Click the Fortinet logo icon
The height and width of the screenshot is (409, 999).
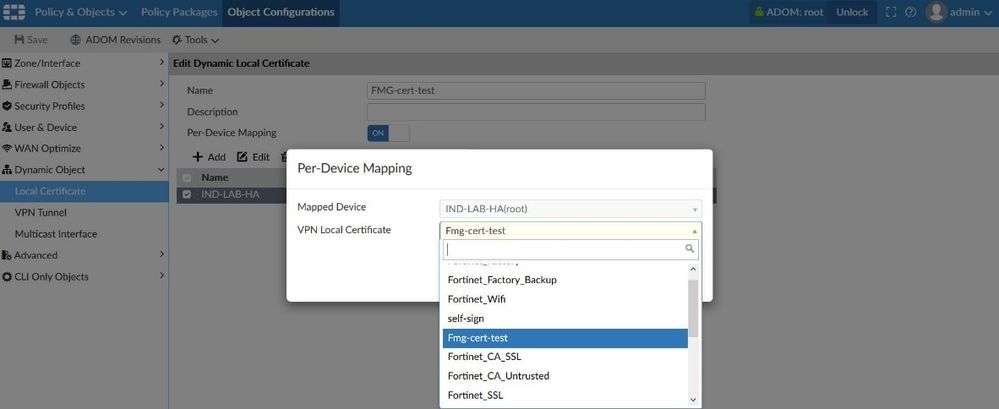14,12
